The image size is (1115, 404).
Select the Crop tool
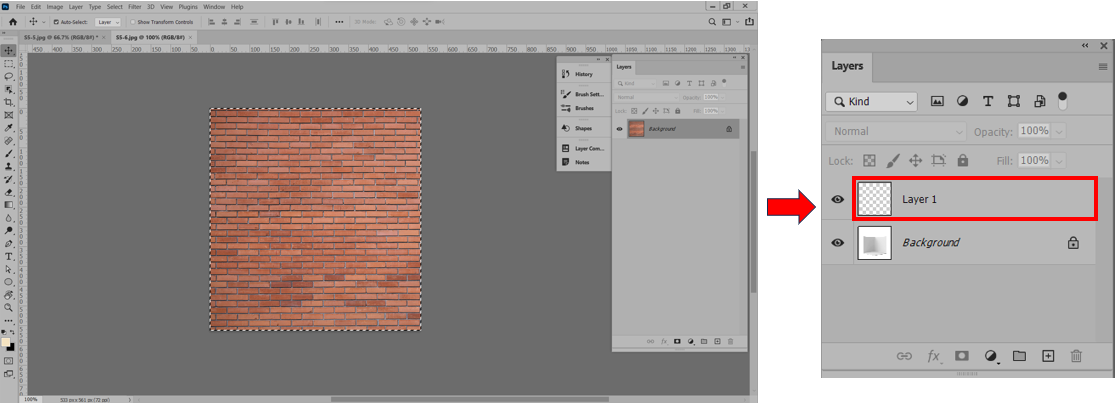[x=9, y=102]
